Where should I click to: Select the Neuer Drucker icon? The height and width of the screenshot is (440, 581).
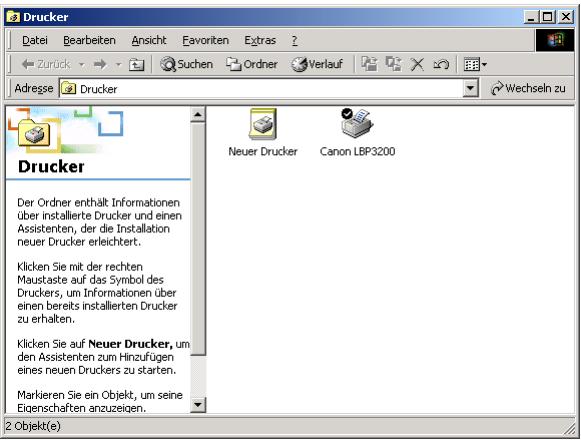[x=263, y=124]
